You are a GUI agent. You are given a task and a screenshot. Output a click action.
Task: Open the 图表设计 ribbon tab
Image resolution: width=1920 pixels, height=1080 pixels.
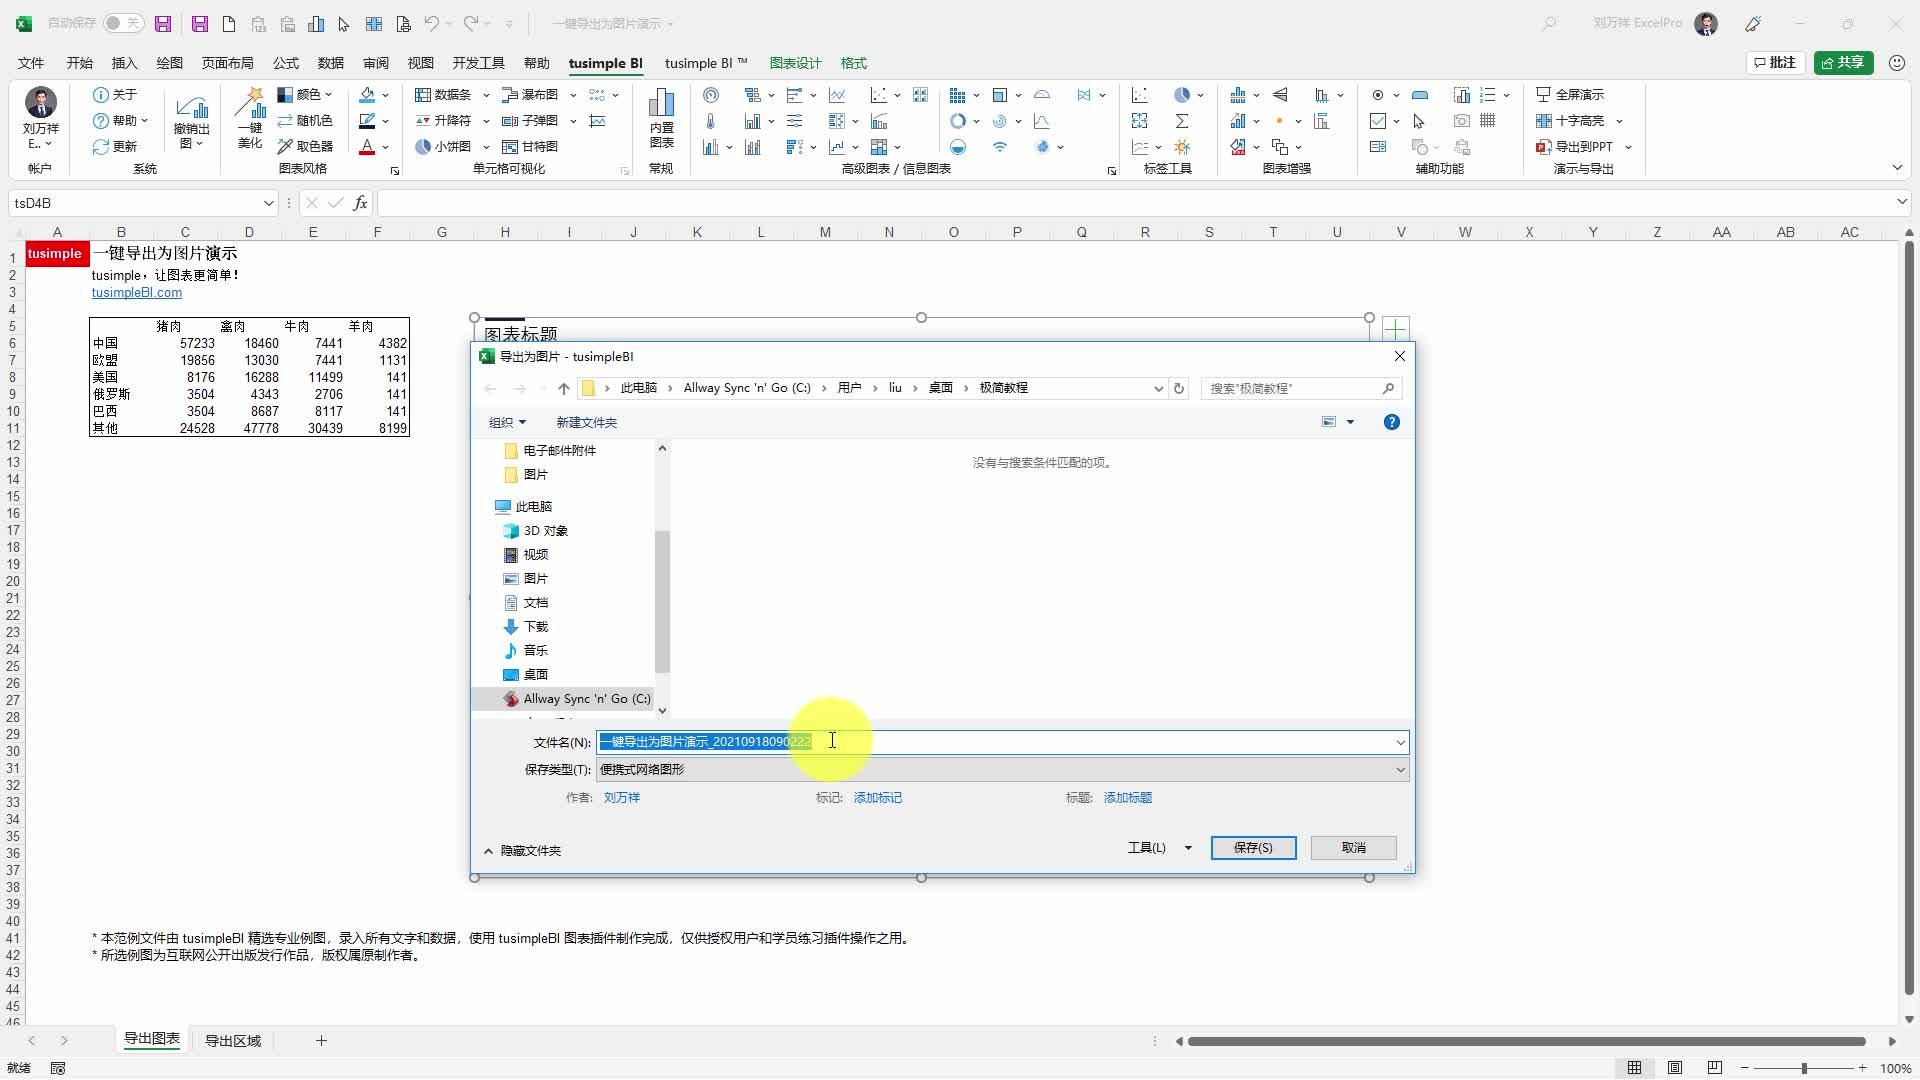[795, 63]
